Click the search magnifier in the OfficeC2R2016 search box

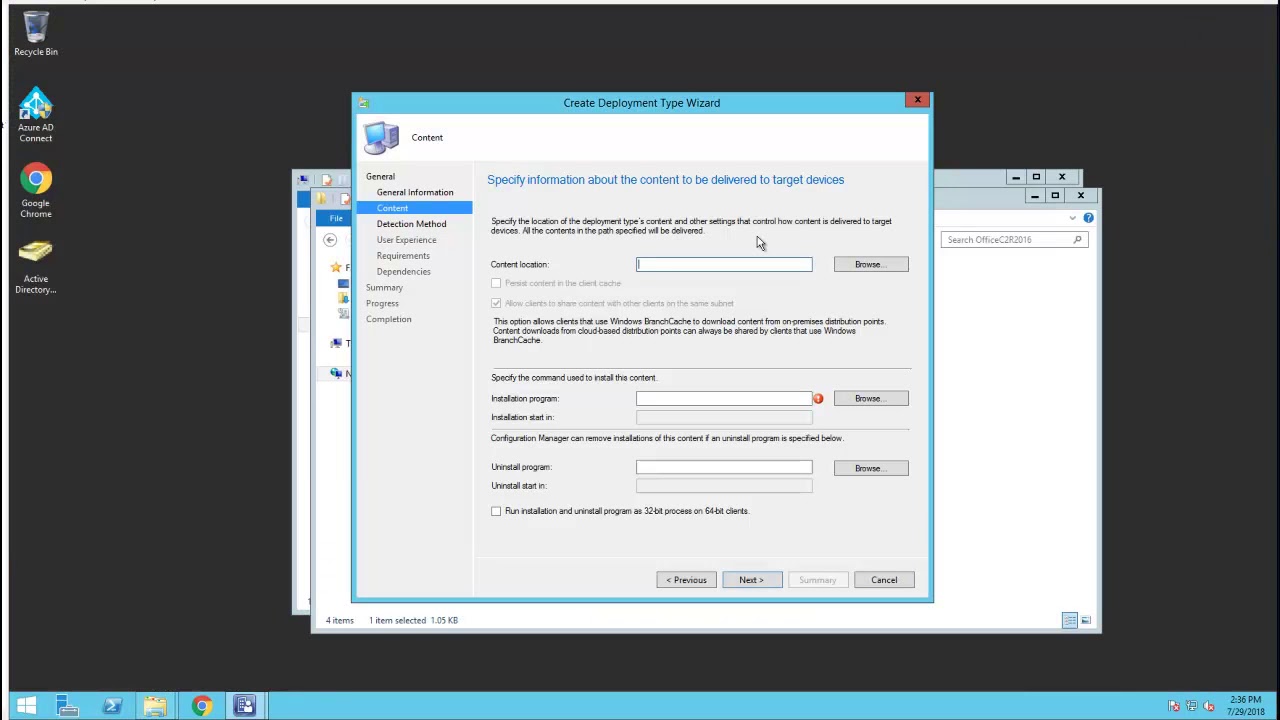pos(1077,240)
